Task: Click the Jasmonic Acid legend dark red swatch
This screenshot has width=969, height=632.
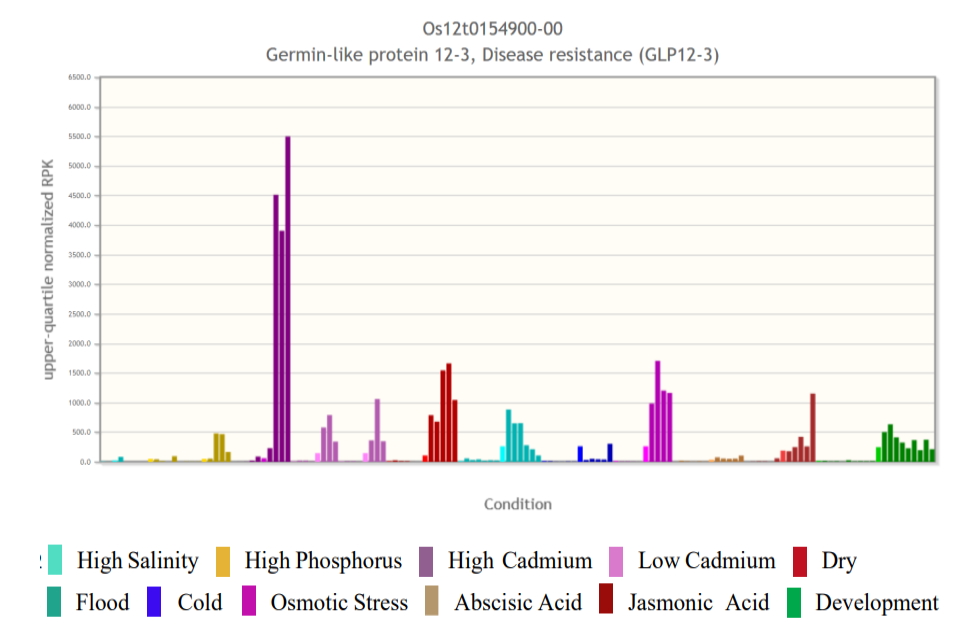Action: [606, 598]
